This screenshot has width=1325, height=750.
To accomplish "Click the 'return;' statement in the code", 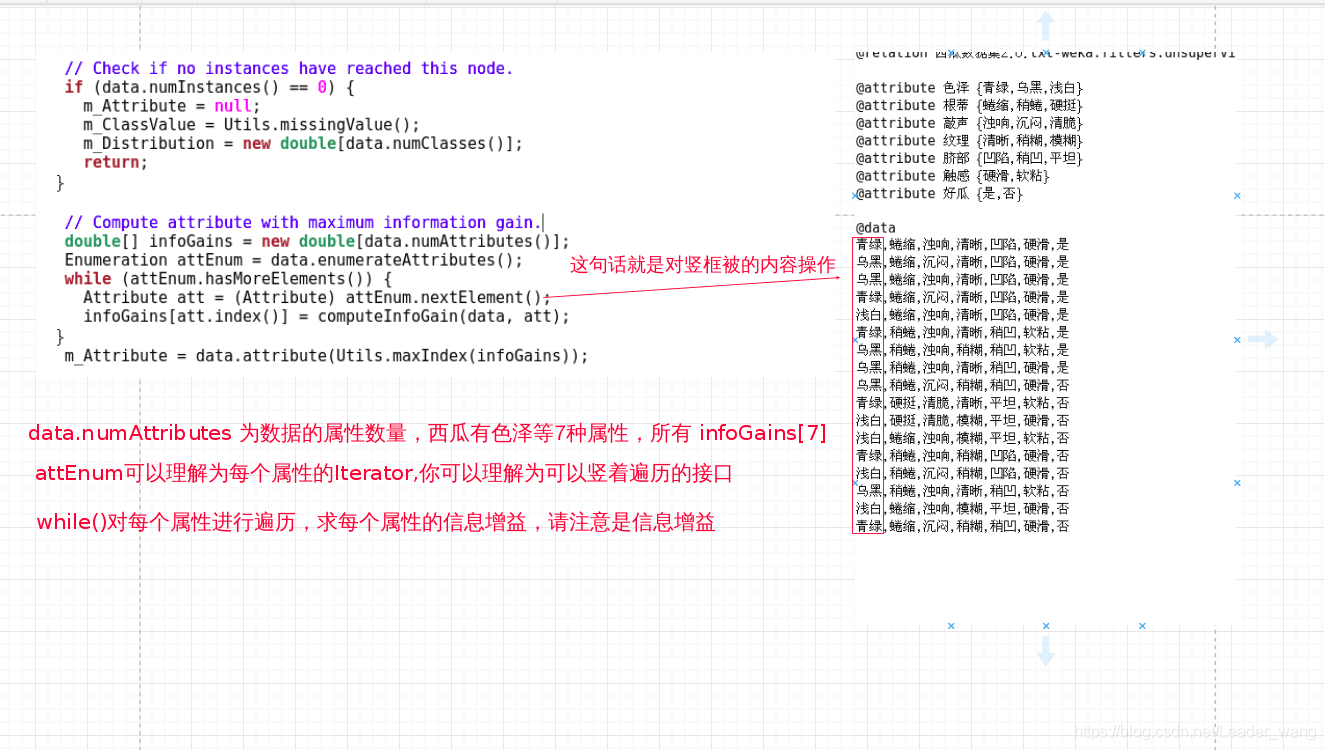I will tap(115, 162).
